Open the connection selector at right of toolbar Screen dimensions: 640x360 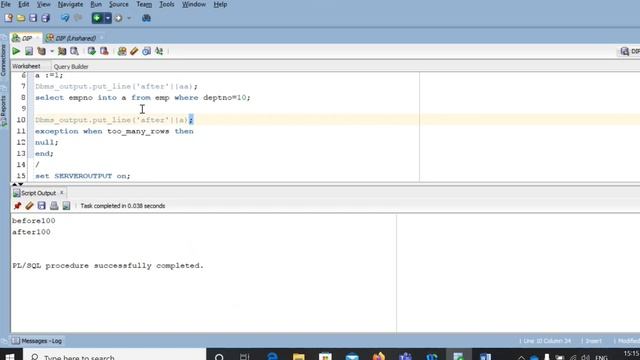pos(629,51)
